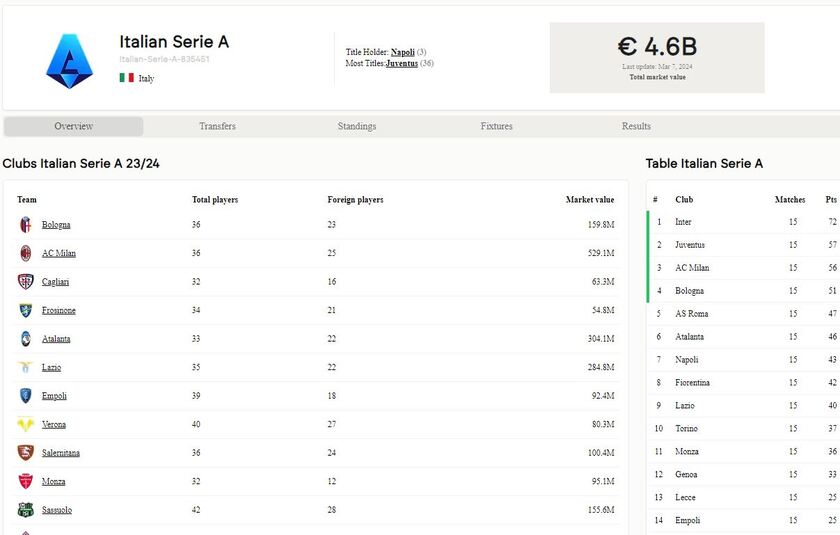Screen dimensions: 840x535
Task: Open the AC Milan team link
Action: coord(59,253)
